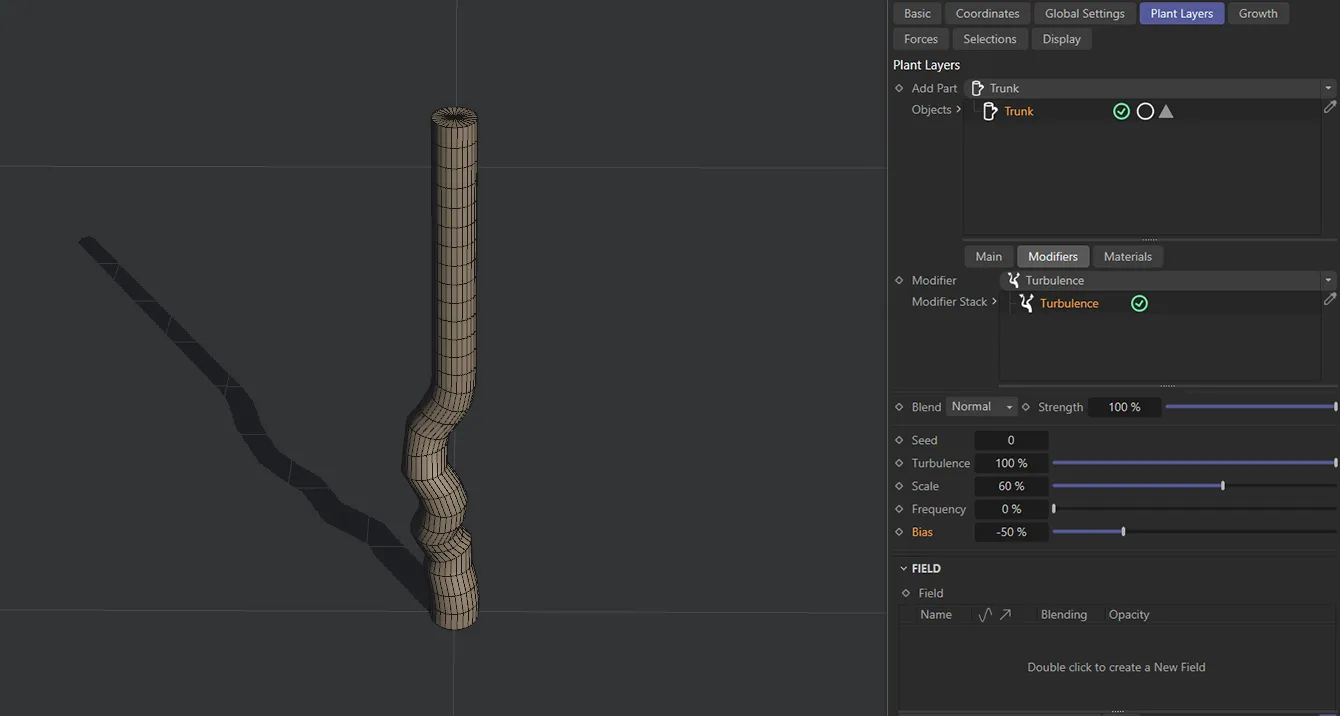
Task: Toggle the white circle on the Trunk layer row
Action: pyautogui.click(x=1145, y=111)
